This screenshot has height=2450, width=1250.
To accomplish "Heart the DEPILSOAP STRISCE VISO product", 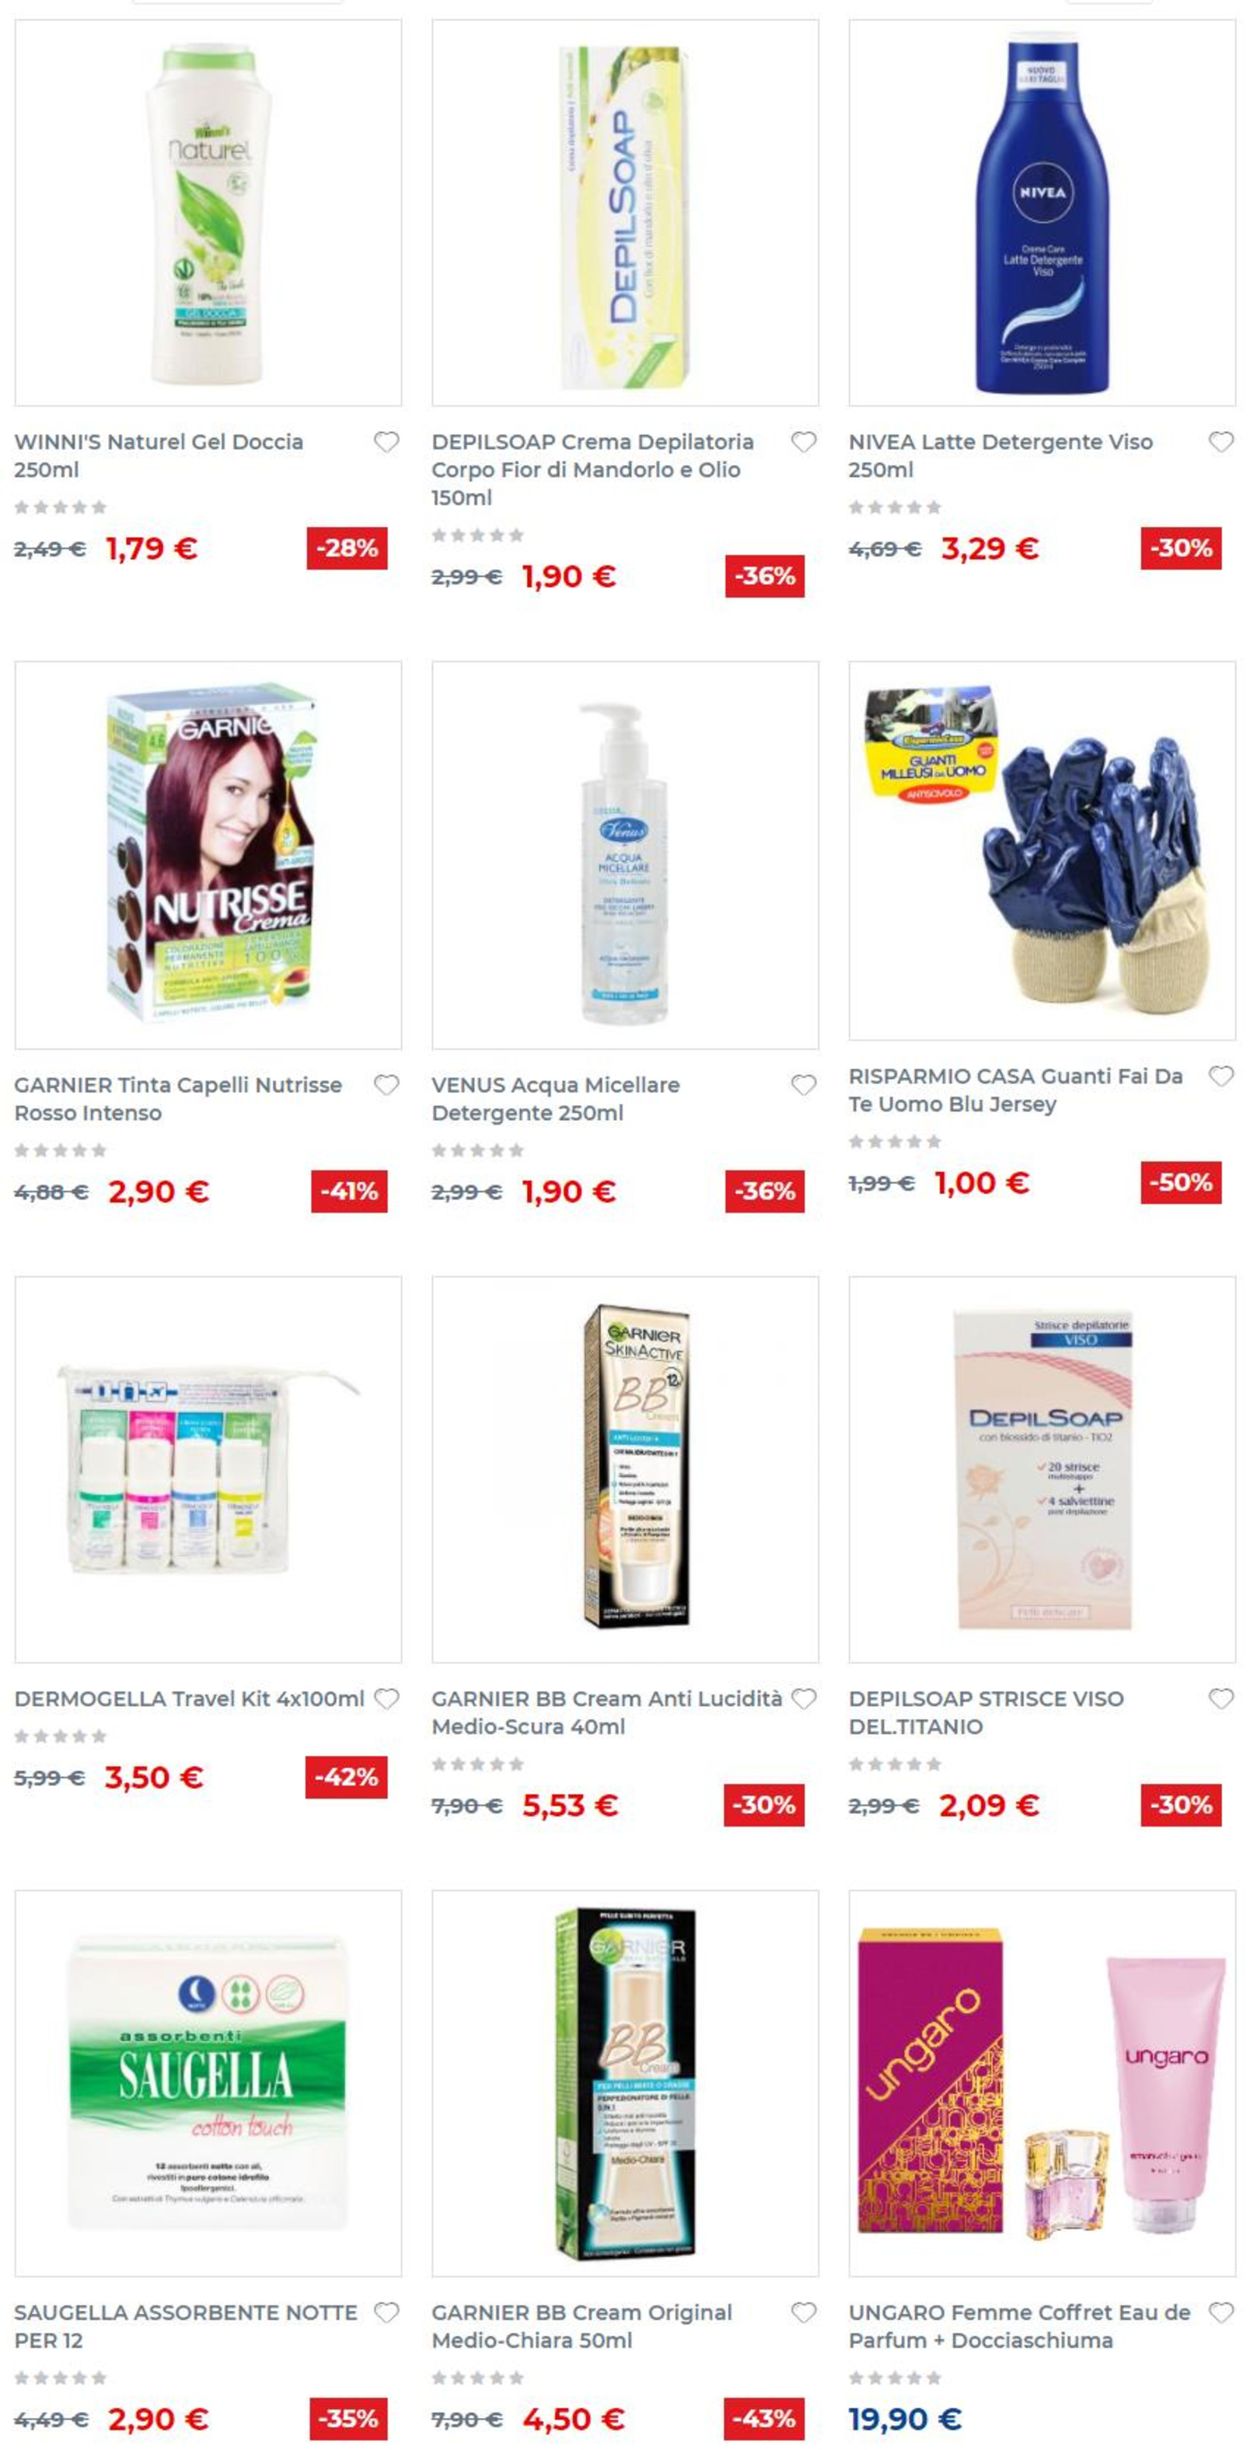I will 1220,1699.
